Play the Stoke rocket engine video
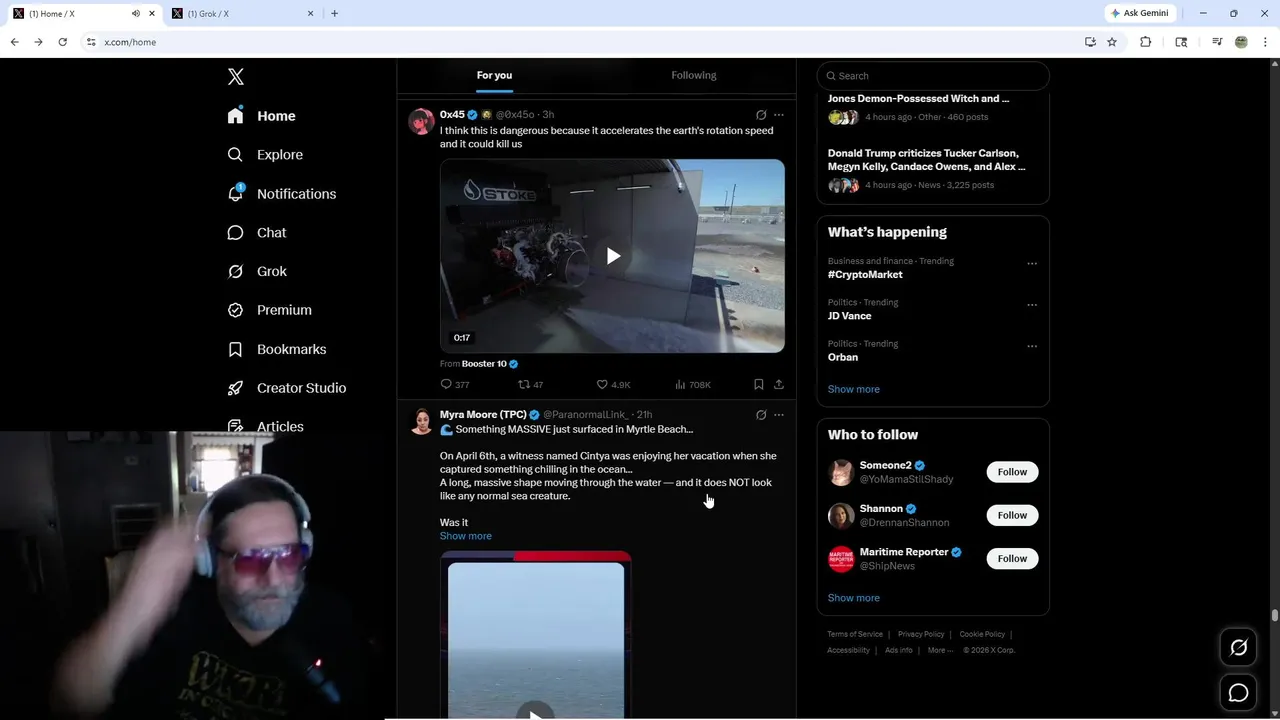 coord(613,256)
